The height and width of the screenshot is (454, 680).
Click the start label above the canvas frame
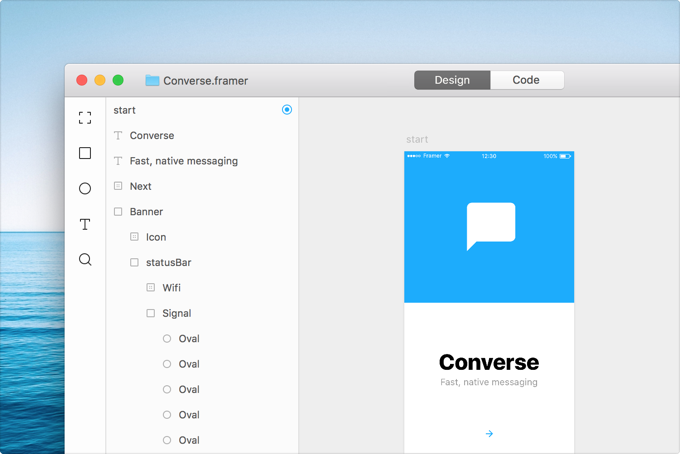(x=417, y=139)
